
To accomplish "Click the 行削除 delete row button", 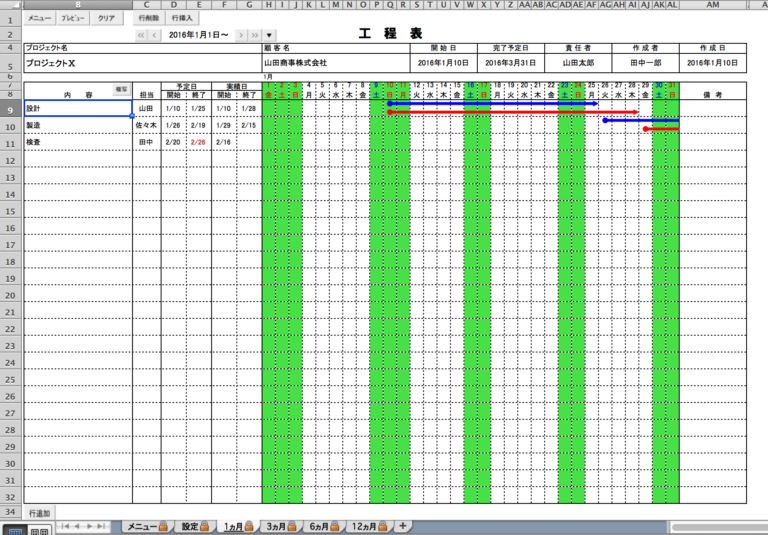I will click(149, 18).
